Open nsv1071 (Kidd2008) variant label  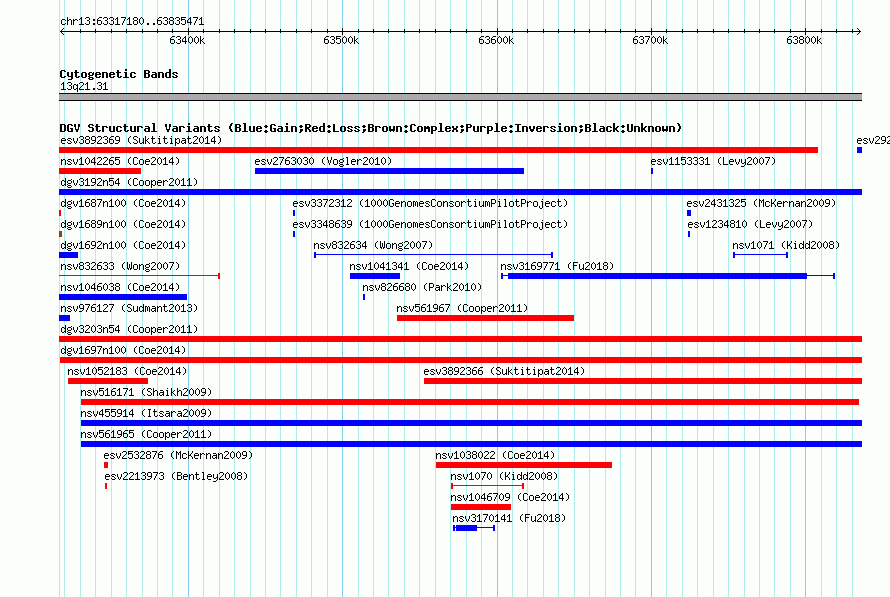click(x=786, y=245)
